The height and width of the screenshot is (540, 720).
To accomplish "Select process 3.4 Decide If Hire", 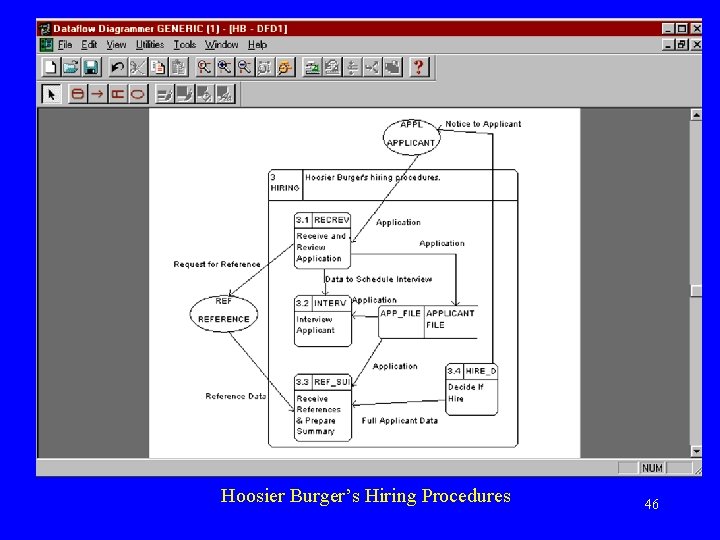I will (472, 389).
